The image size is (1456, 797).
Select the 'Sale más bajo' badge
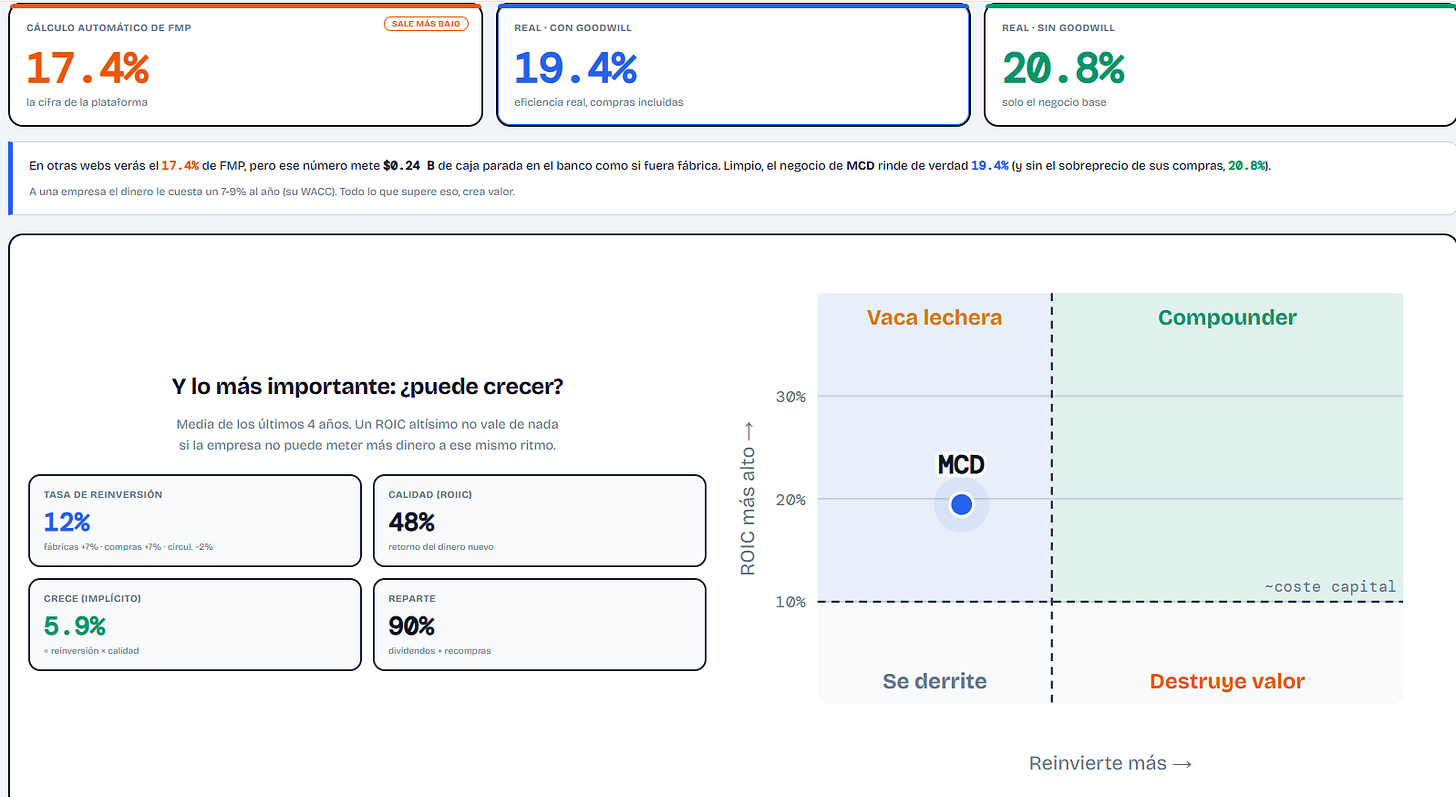pyautogui.click(x=427, y=23)
